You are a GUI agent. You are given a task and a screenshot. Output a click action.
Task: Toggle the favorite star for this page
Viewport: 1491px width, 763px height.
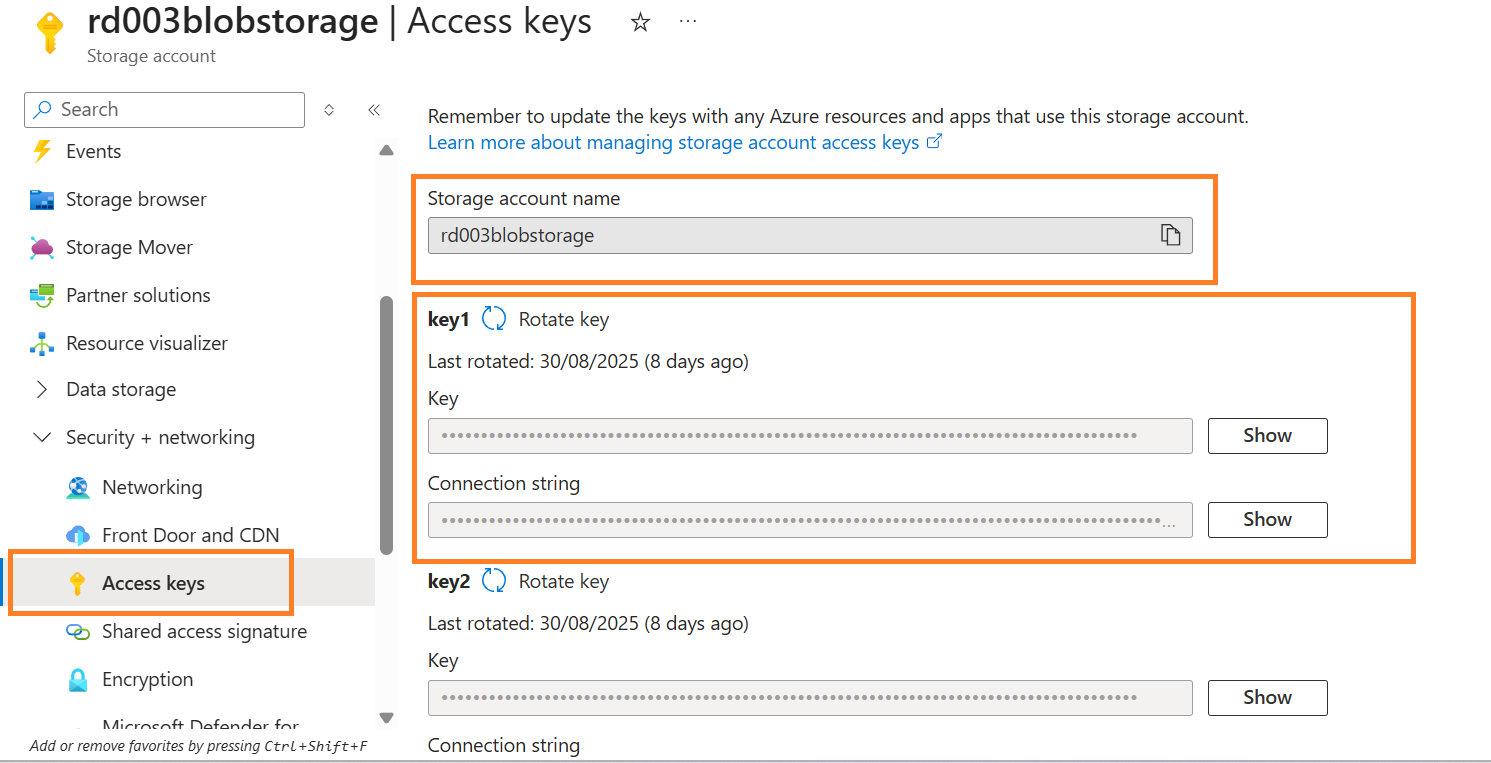pyautogui.click(x=640, y=22)
